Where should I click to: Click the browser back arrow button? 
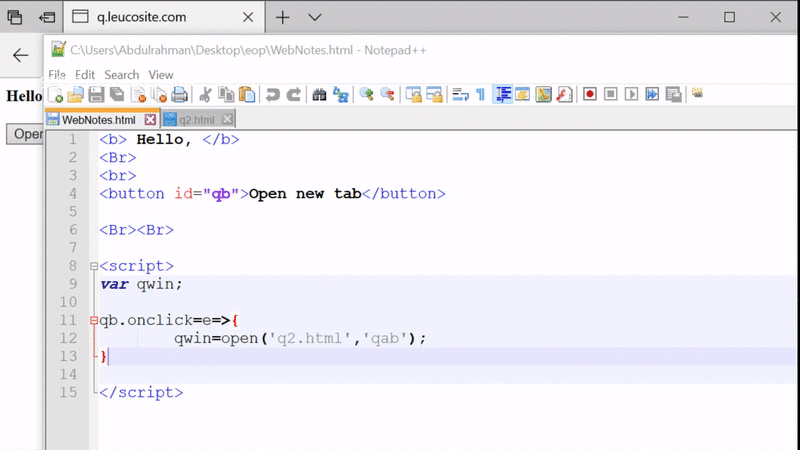click(20, 56)
